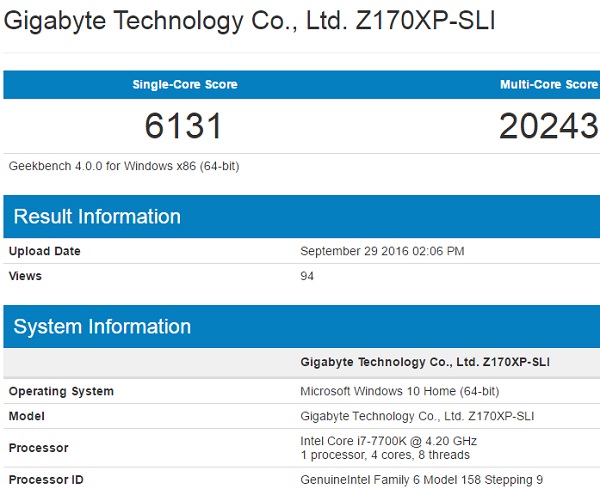Click the Model value Gigabyte Technology Z170XP-SLI
Viewport: 600px width, 489px height.
(x=417, y=416)
